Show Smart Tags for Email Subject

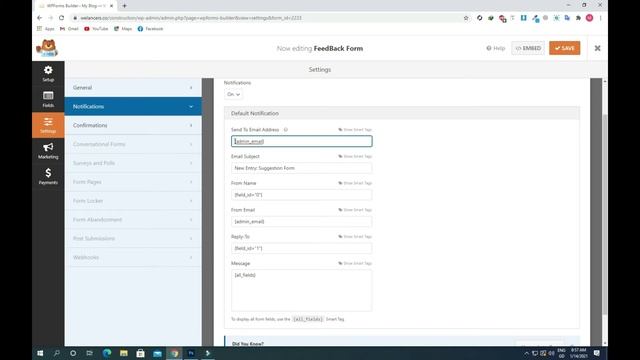coord(355,156)
